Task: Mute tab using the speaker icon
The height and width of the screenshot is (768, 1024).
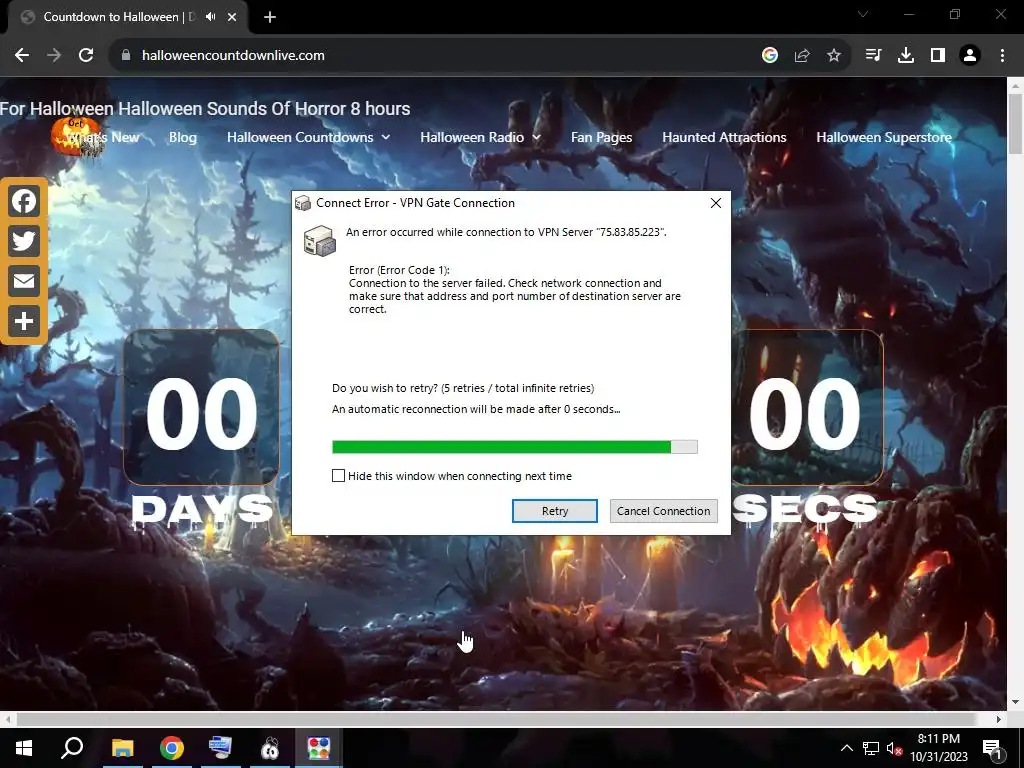Action: pos(210,17)
